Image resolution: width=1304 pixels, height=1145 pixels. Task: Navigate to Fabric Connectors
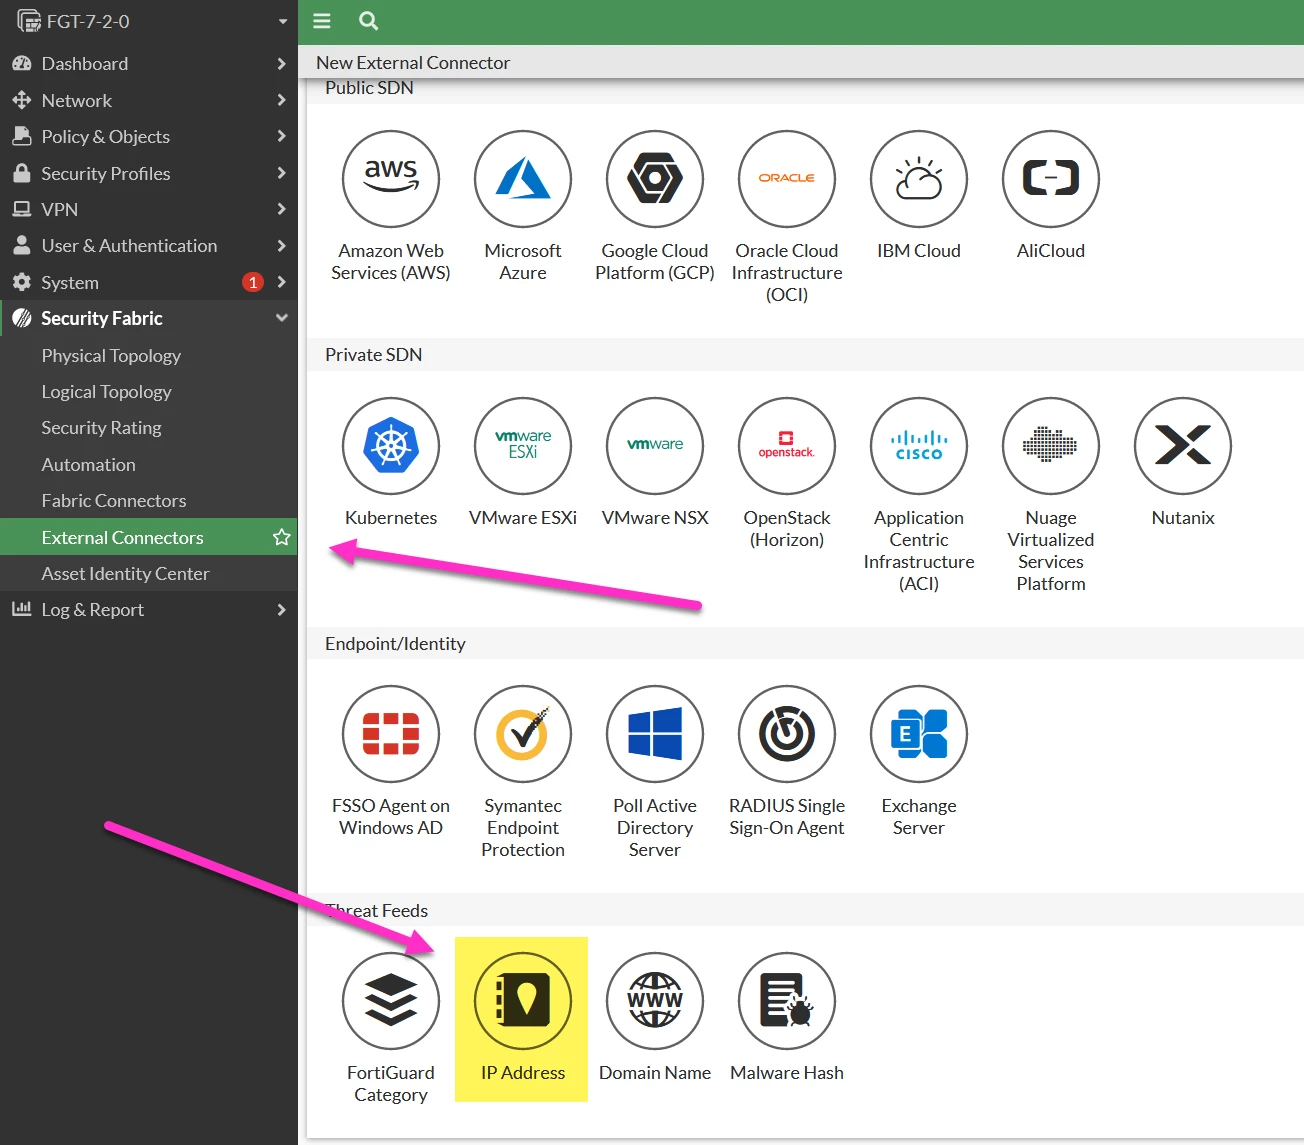[x=114, y=501]
